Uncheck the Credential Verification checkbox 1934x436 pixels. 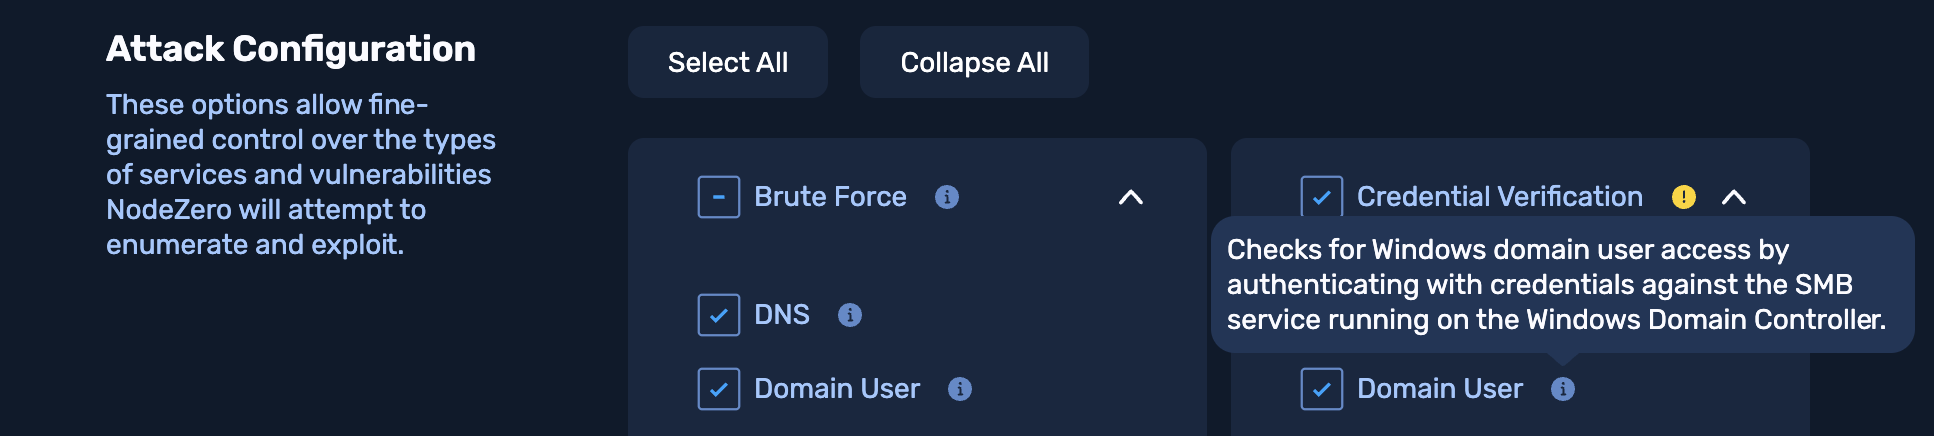tap(1322, 196)
